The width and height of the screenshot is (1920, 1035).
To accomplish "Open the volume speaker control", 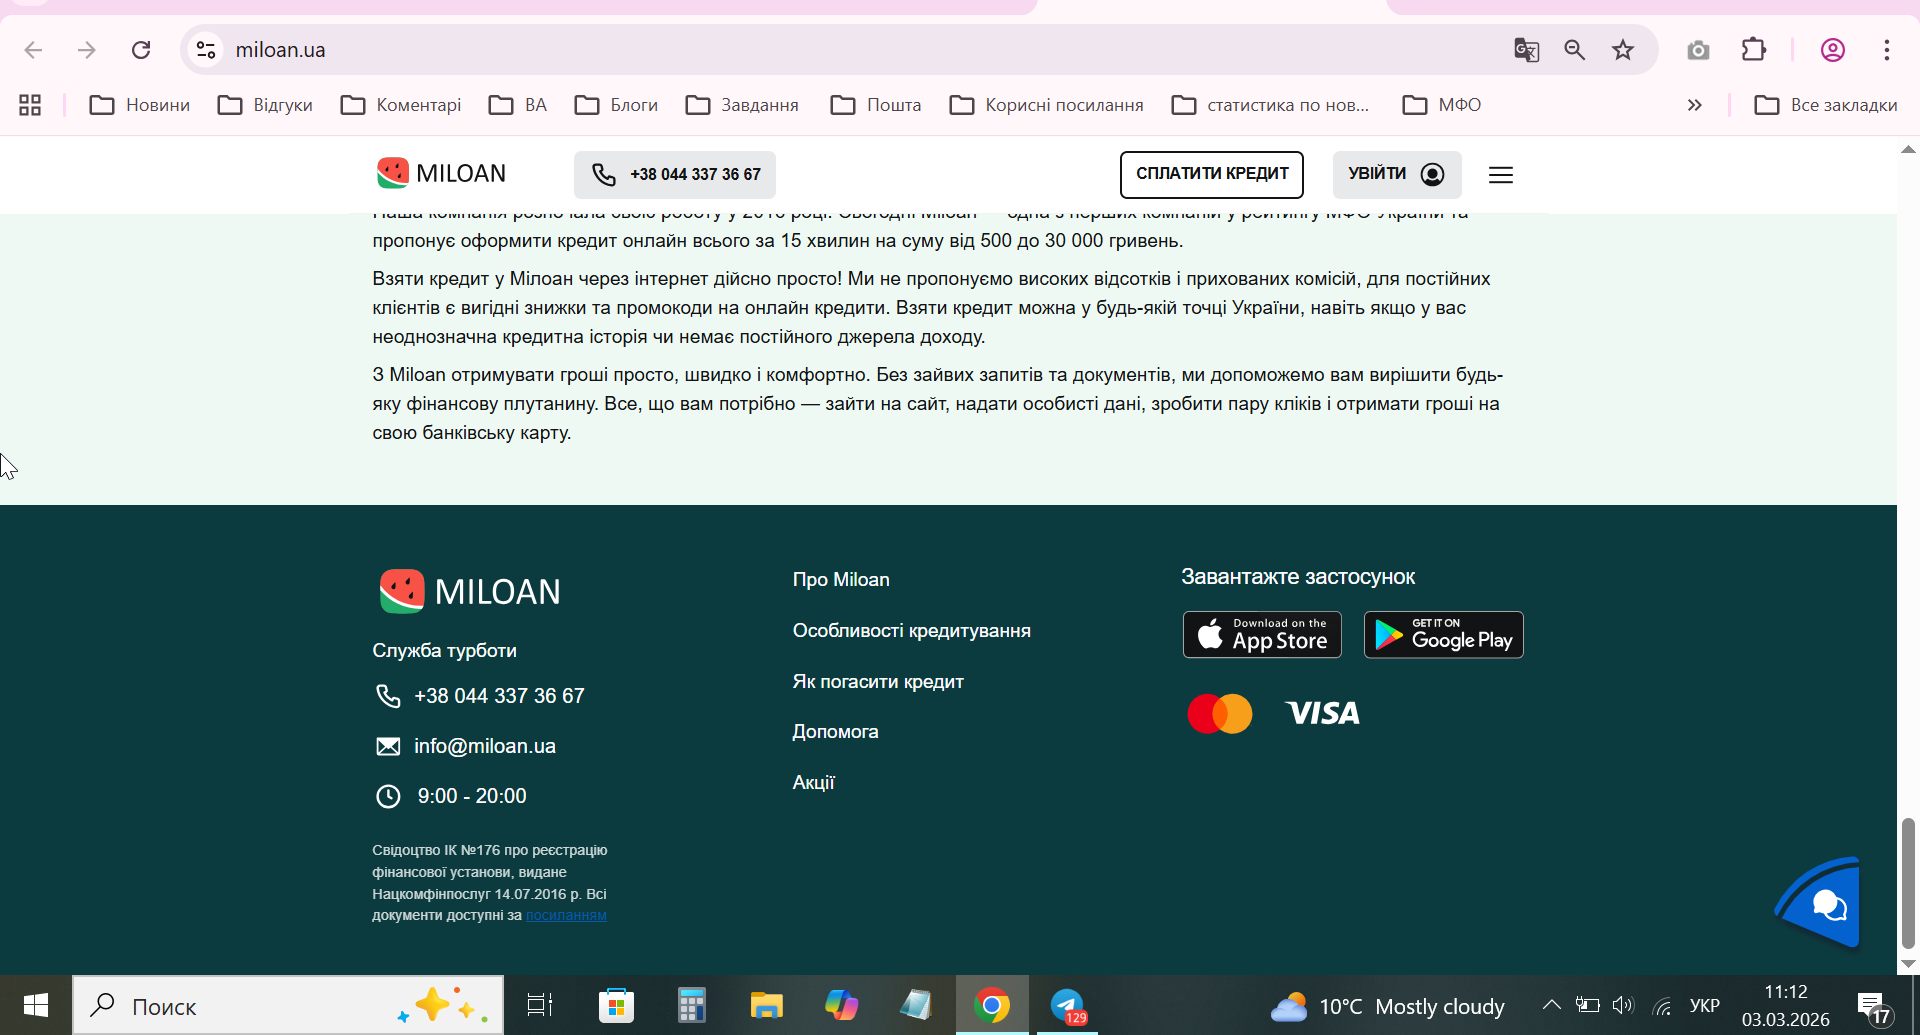I will [x=1622, y=1005].
